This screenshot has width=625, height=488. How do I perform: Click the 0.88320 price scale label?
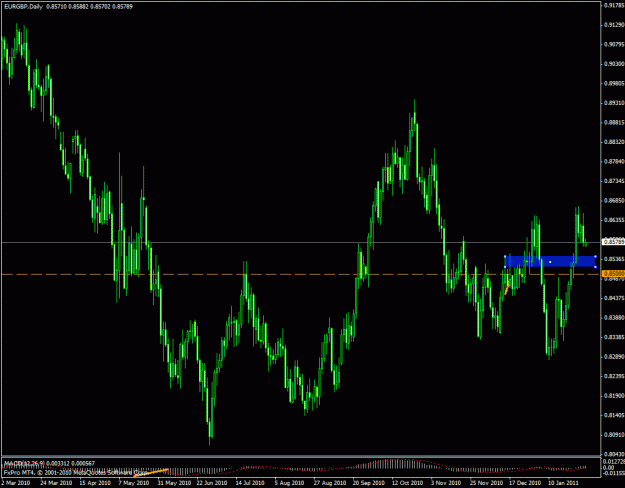(x=614, y=142)
